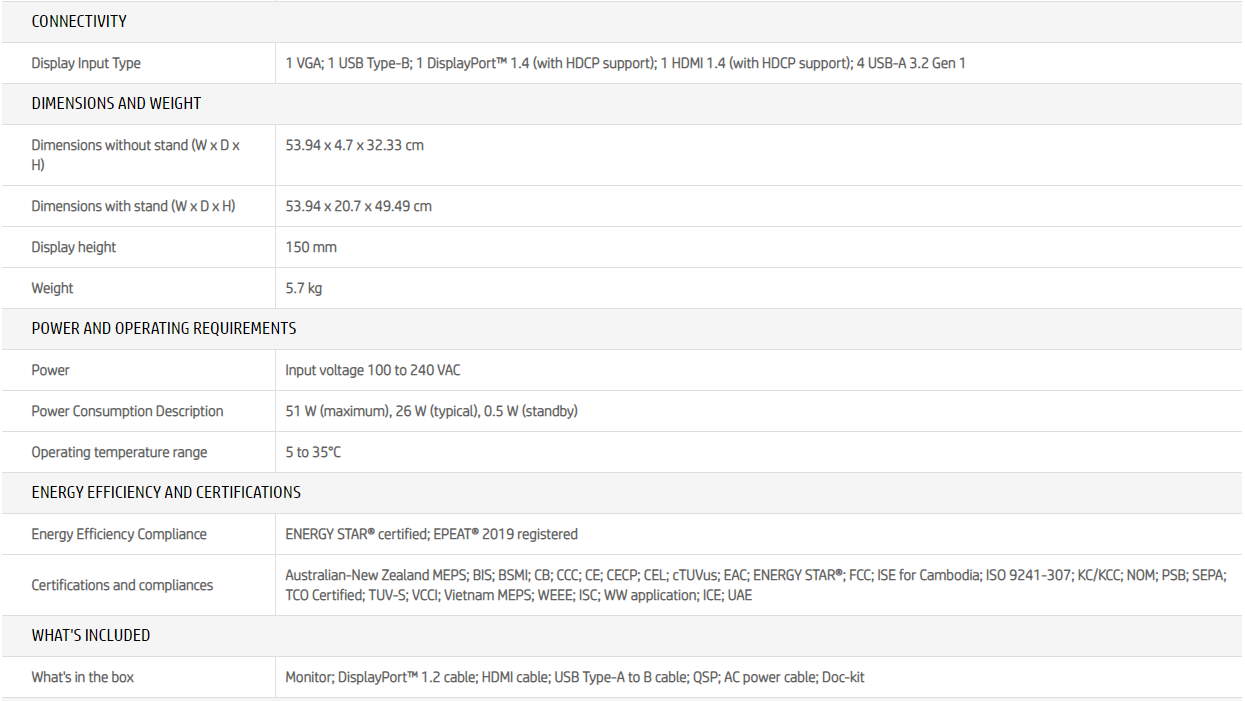Screen dimensions: 1245x701
Task: Click the WHAT'S INCLUDED section header
Action: click(91, 635)
